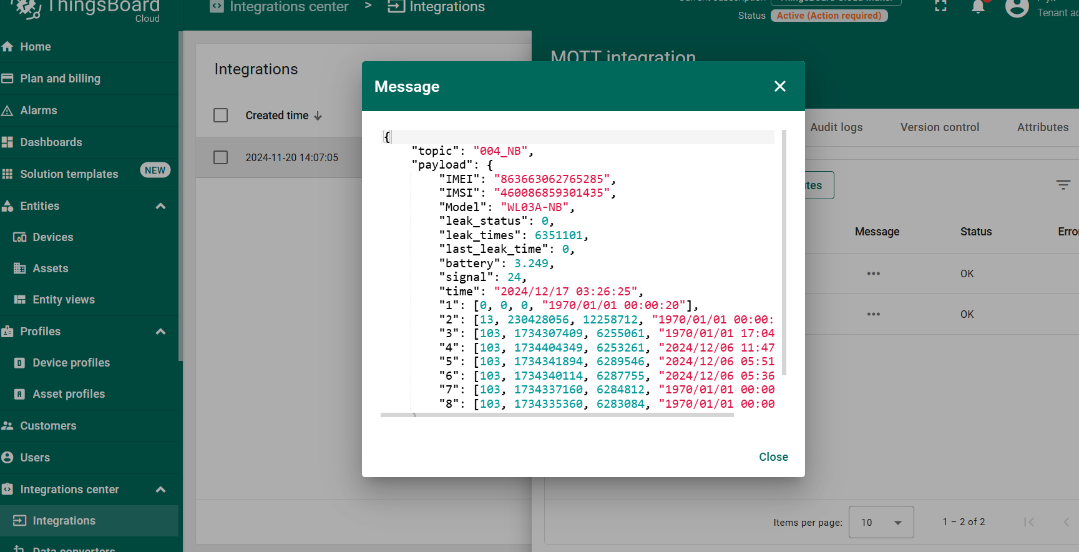The width and height of the screenshot is (1079, 552).
Task: Switch to Version control tab
Action: [x=939, y=127]
